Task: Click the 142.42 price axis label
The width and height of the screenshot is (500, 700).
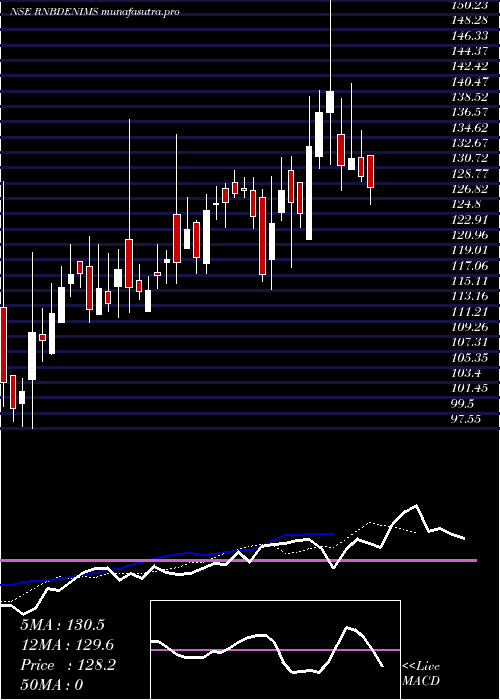Action: click(x=471, y=66)
